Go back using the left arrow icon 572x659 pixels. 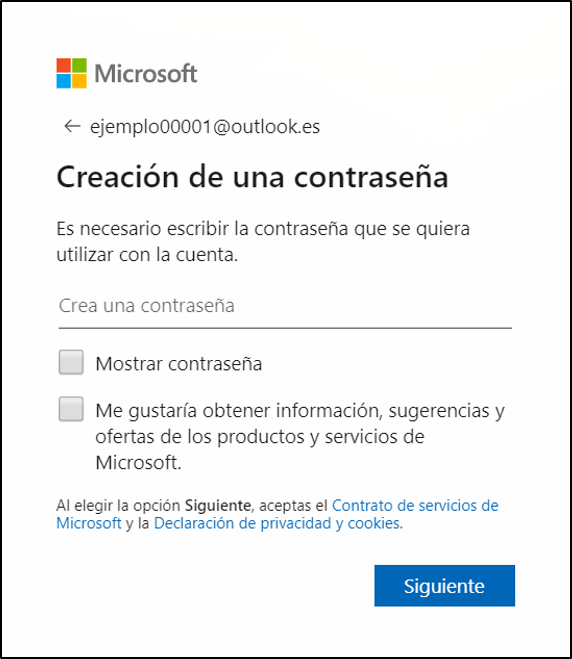pos(72,126)
